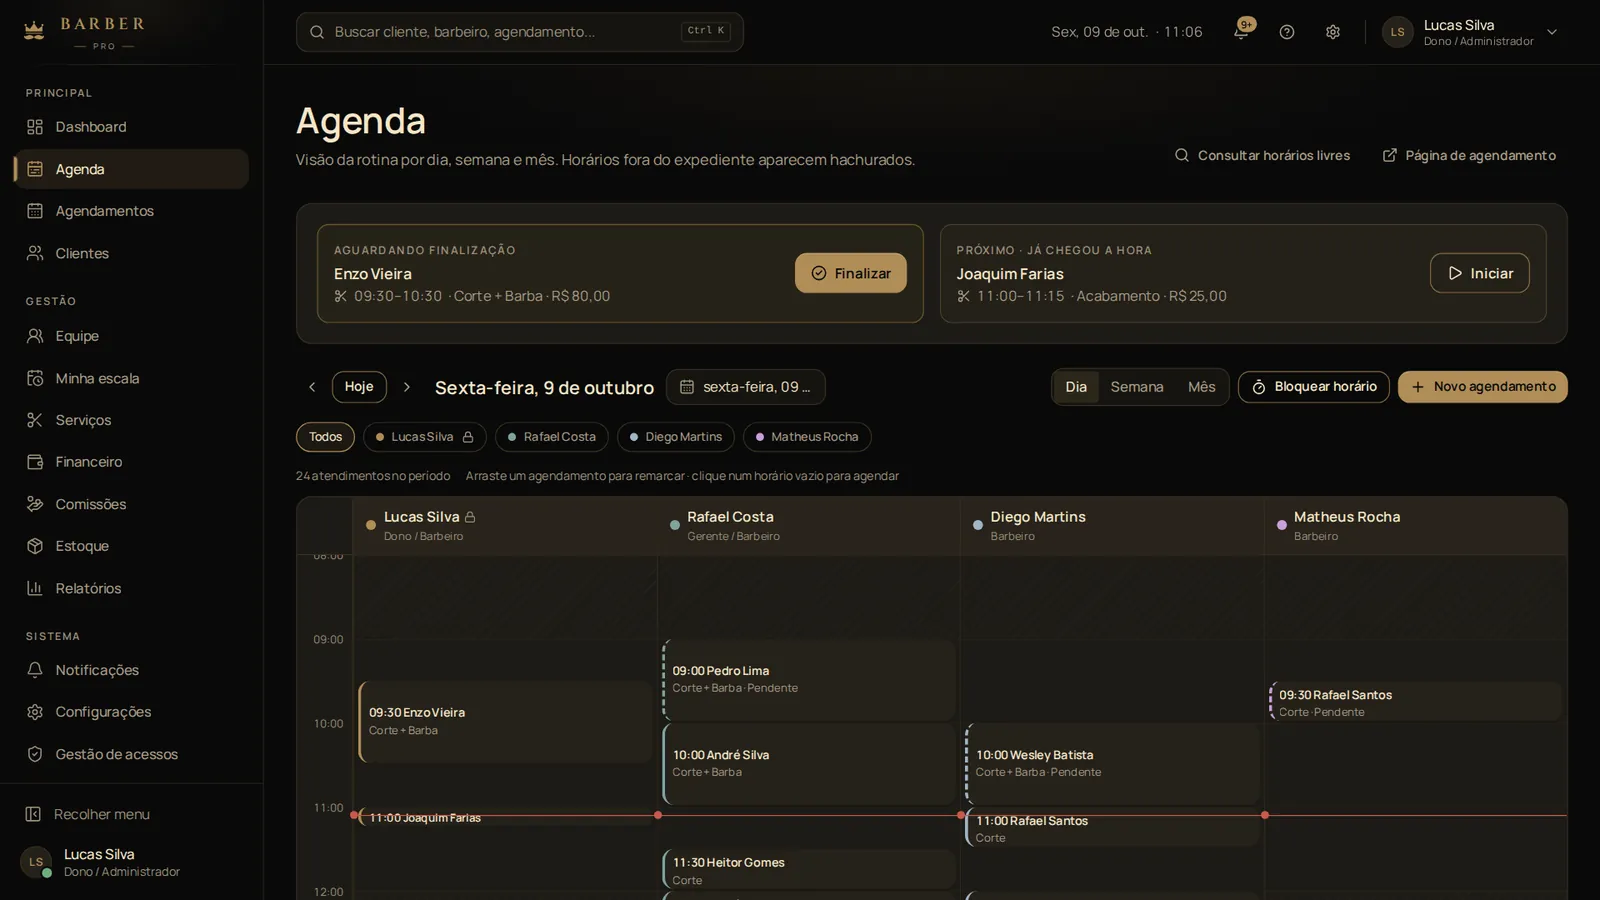
Task: Open Relatórios in the sidebar
Action: 131,588
